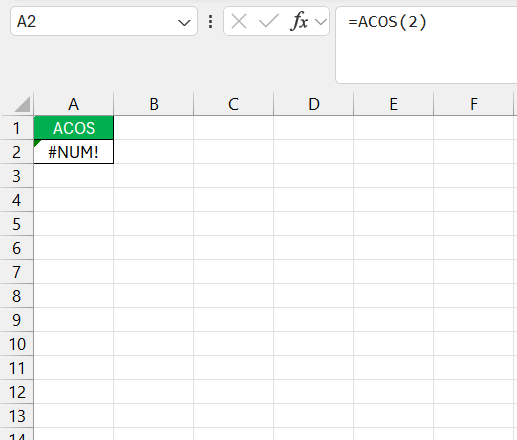Select column C header

pos(234,104)
